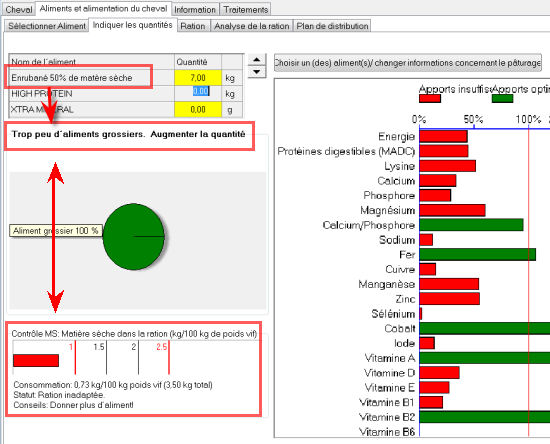The height and width of the screenshot is (444, 550).
Task: Click the move-up arrow beside feed table
Action: coord(257,60)
